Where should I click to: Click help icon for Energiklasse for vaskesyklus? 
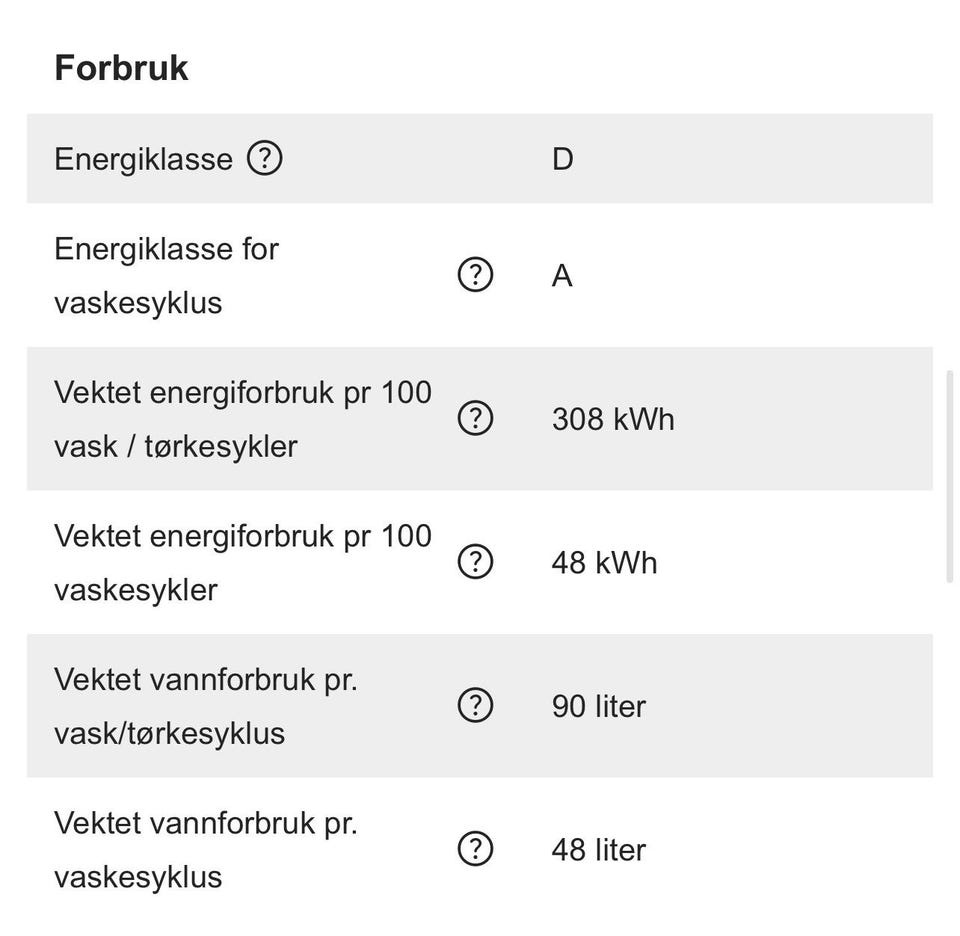coord(475,275)
